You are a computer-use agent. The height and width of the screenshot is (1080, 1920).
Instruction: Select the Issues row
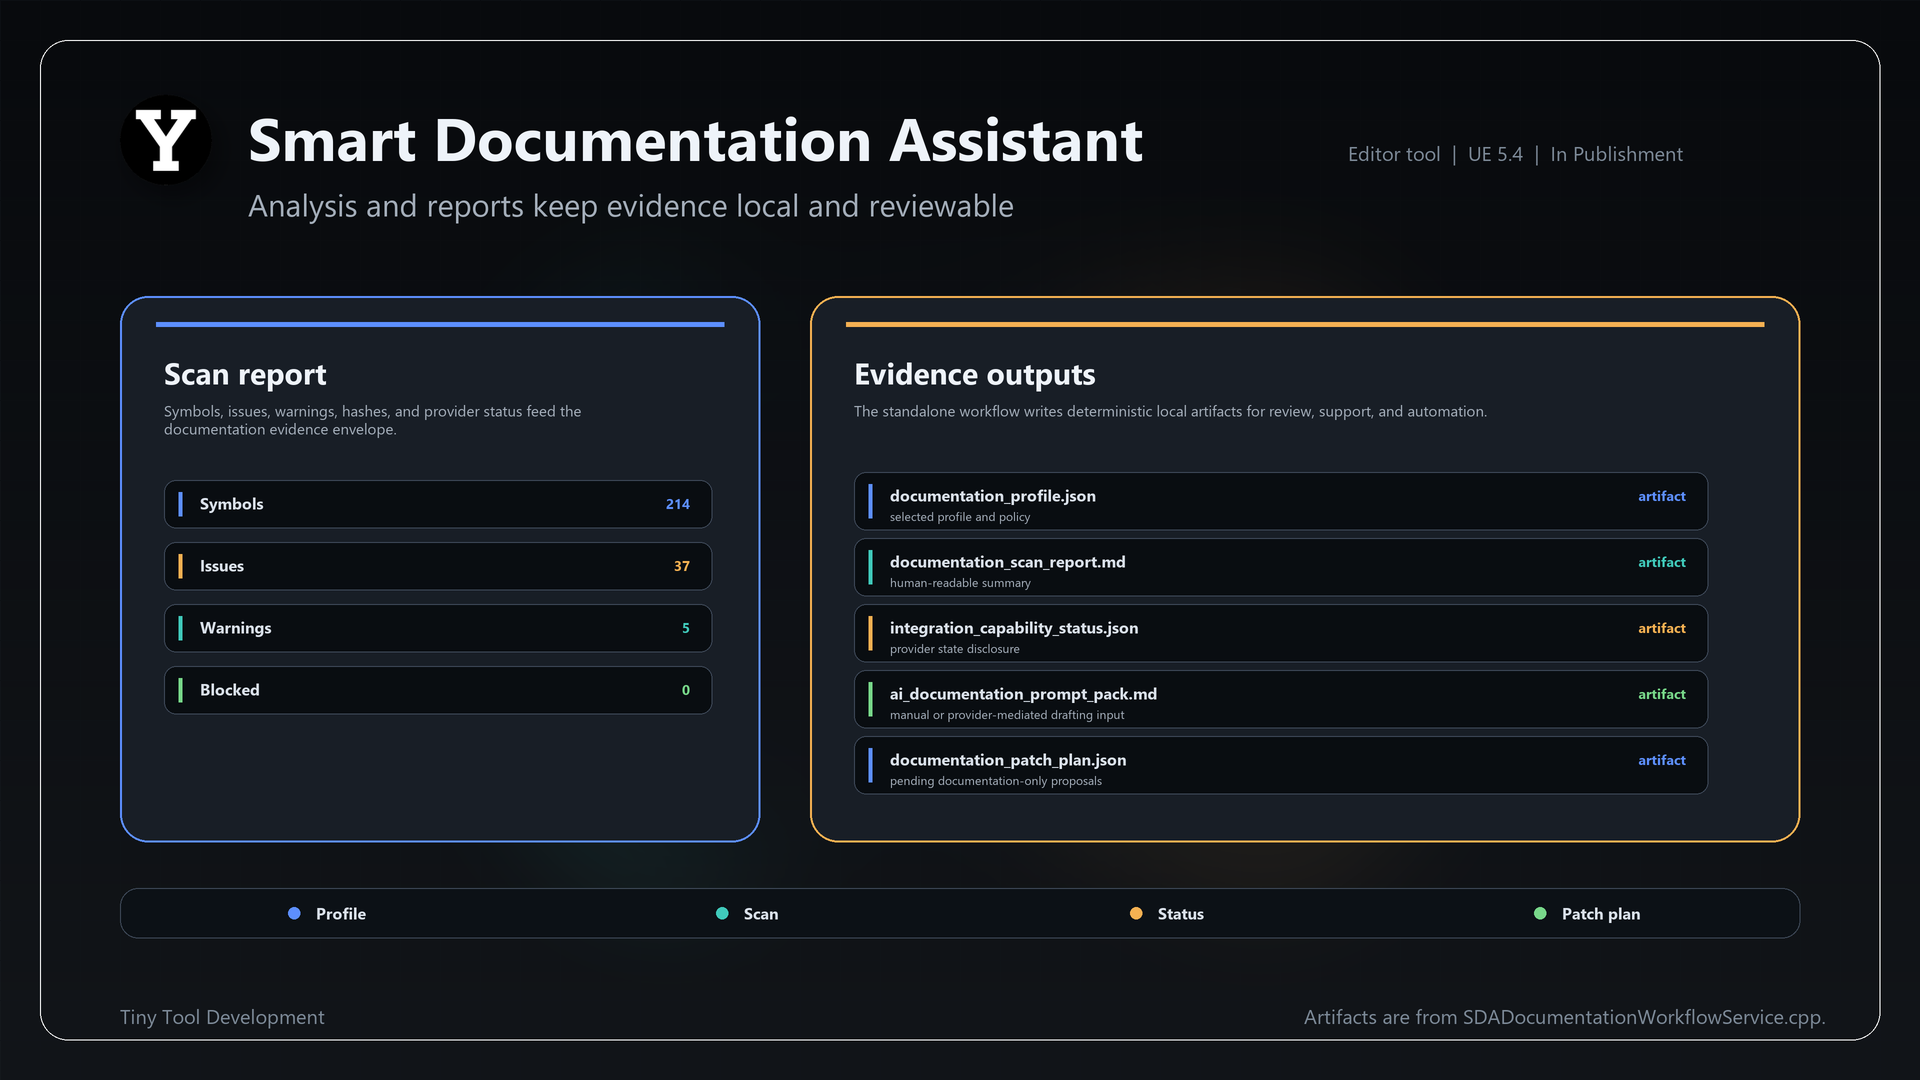pos(438,566)
